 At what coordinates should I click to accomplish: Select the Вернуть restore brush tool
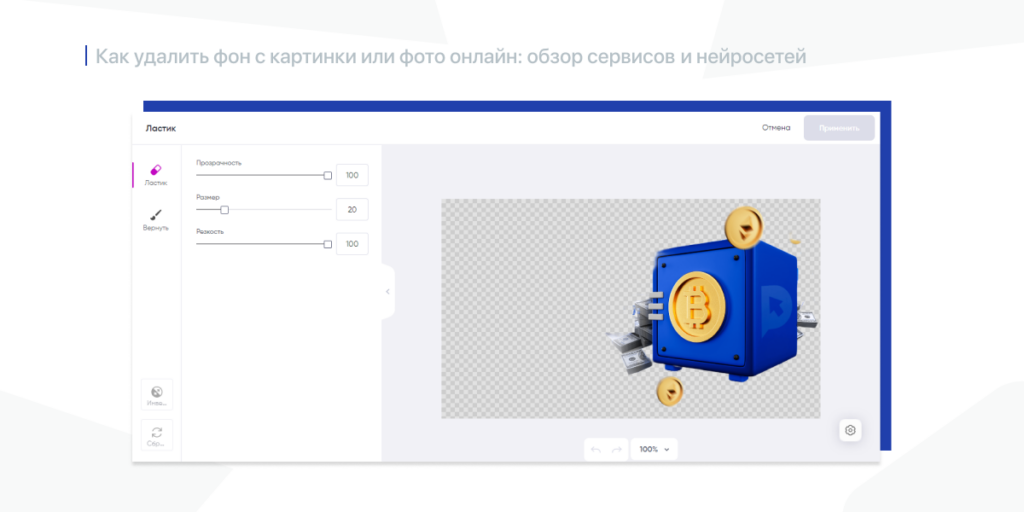pyautogui.click(x=156, y=220)
